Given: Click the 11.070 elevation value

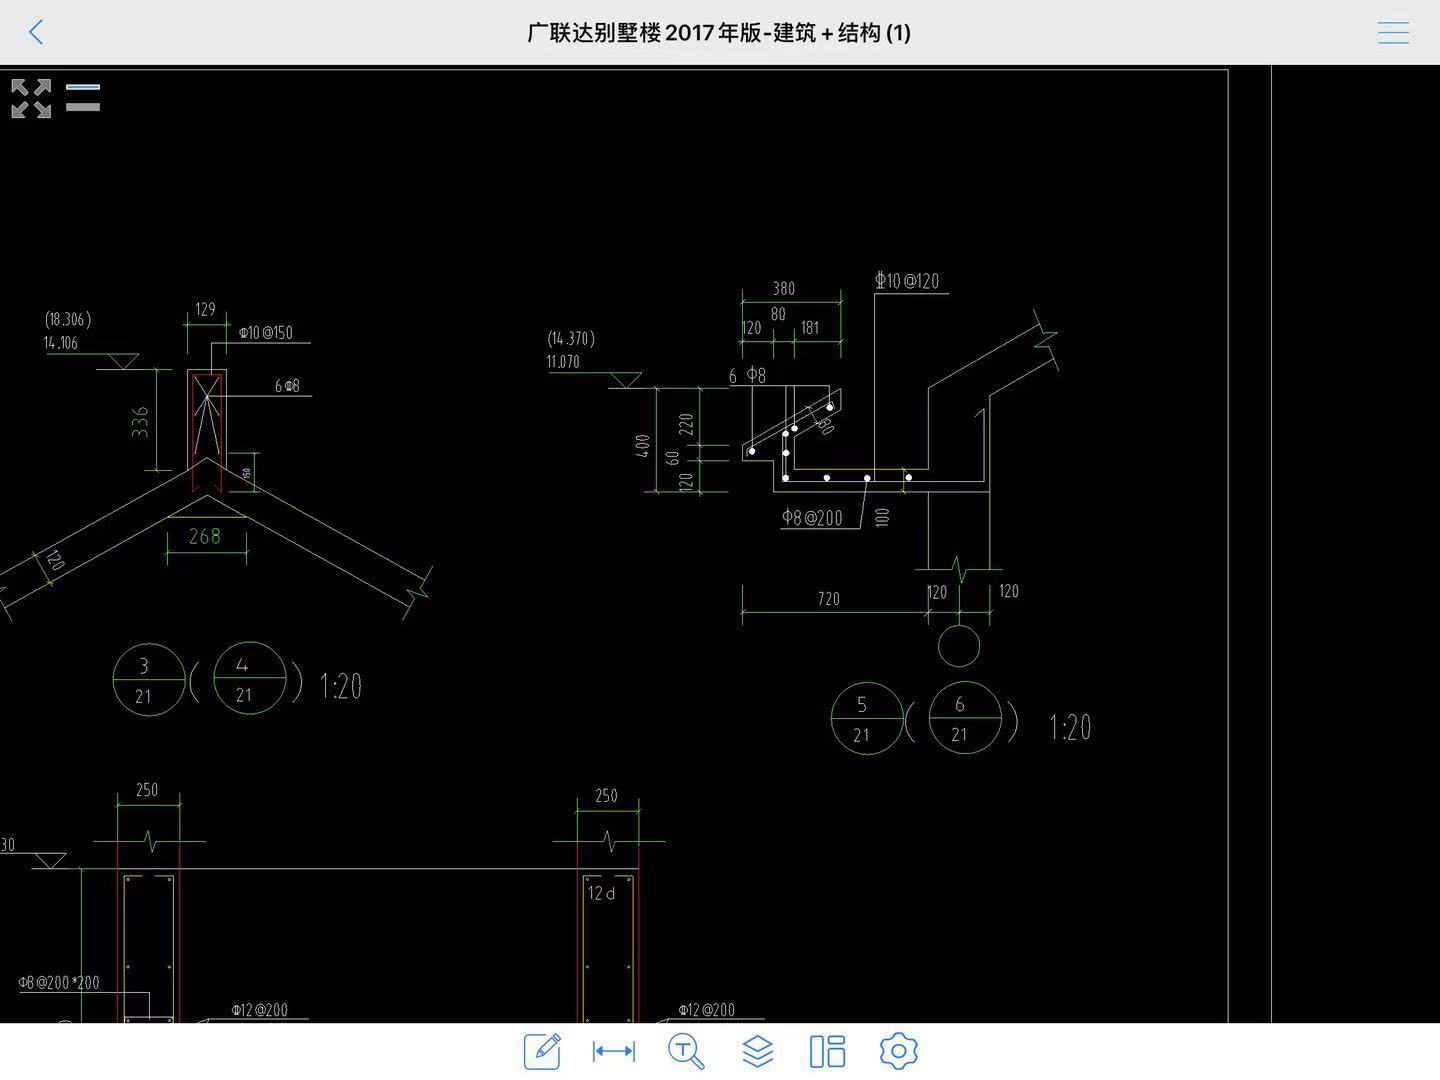Looking at the screenshot, I should tap(563, 362).
